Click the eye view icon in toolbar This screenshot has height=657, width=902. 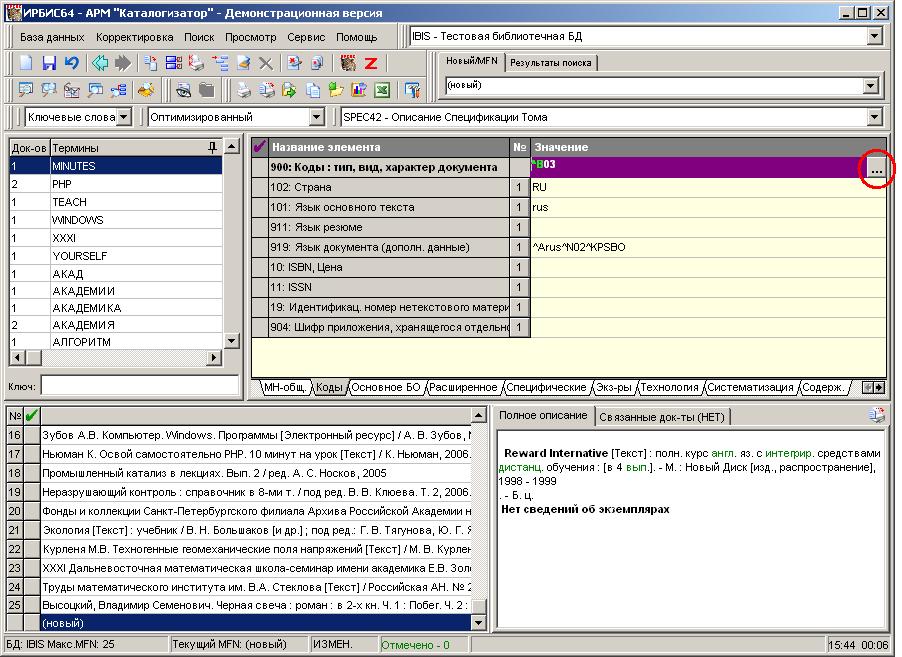tap(184, 90)
